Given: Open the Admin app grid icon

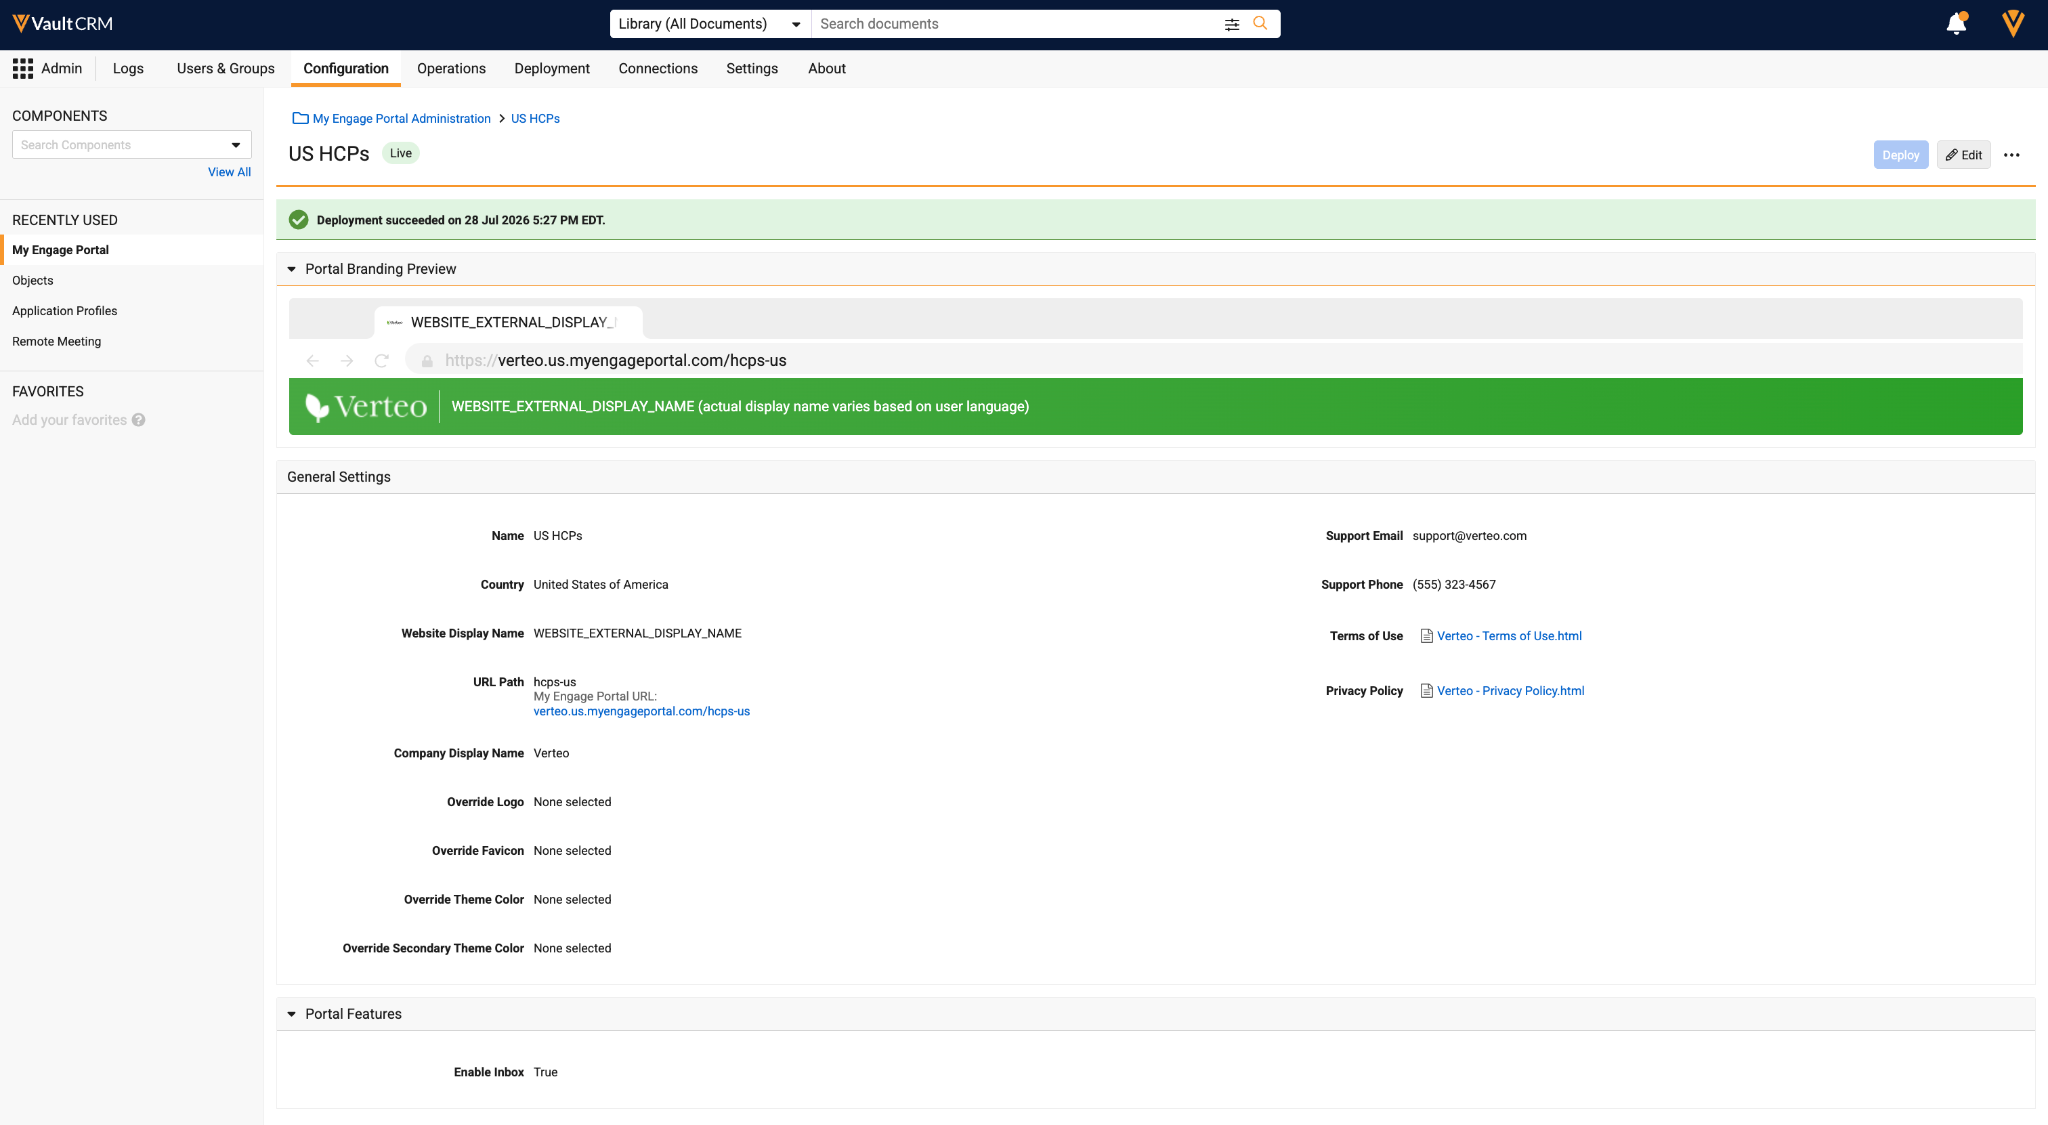Looking at the screenshot, I should click(23, 68).
